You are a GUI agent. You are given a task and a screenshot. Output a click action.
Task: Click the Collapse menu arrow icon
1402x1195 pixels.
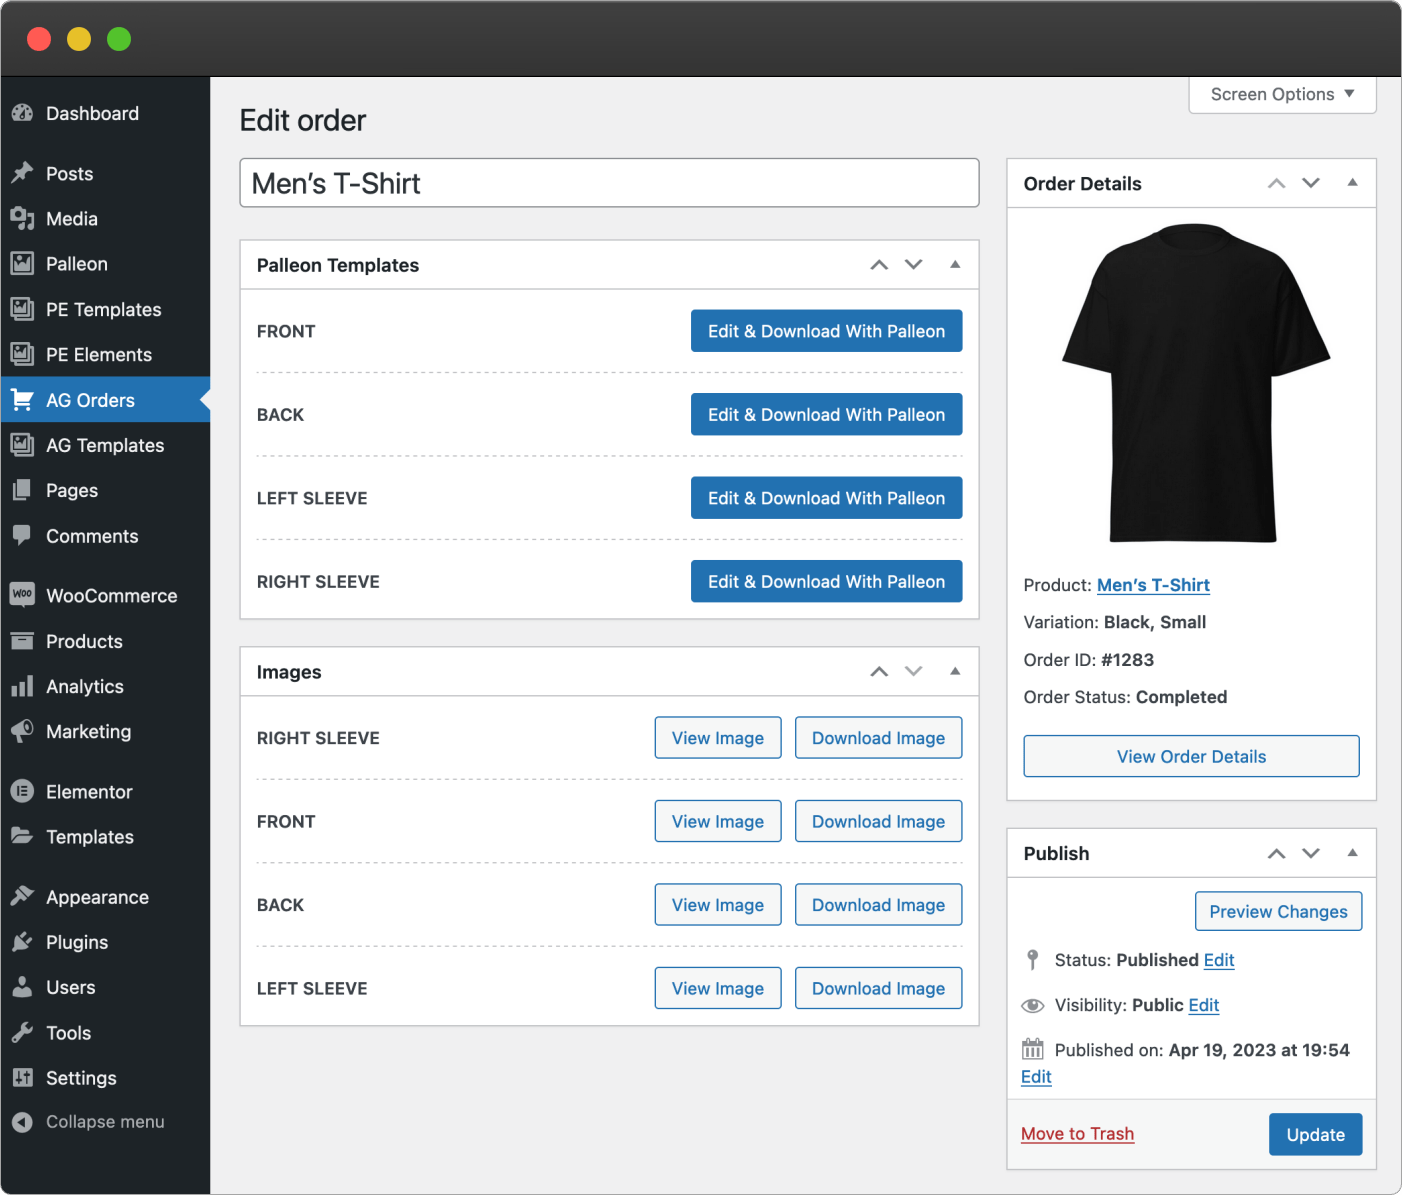point(22,1122)
